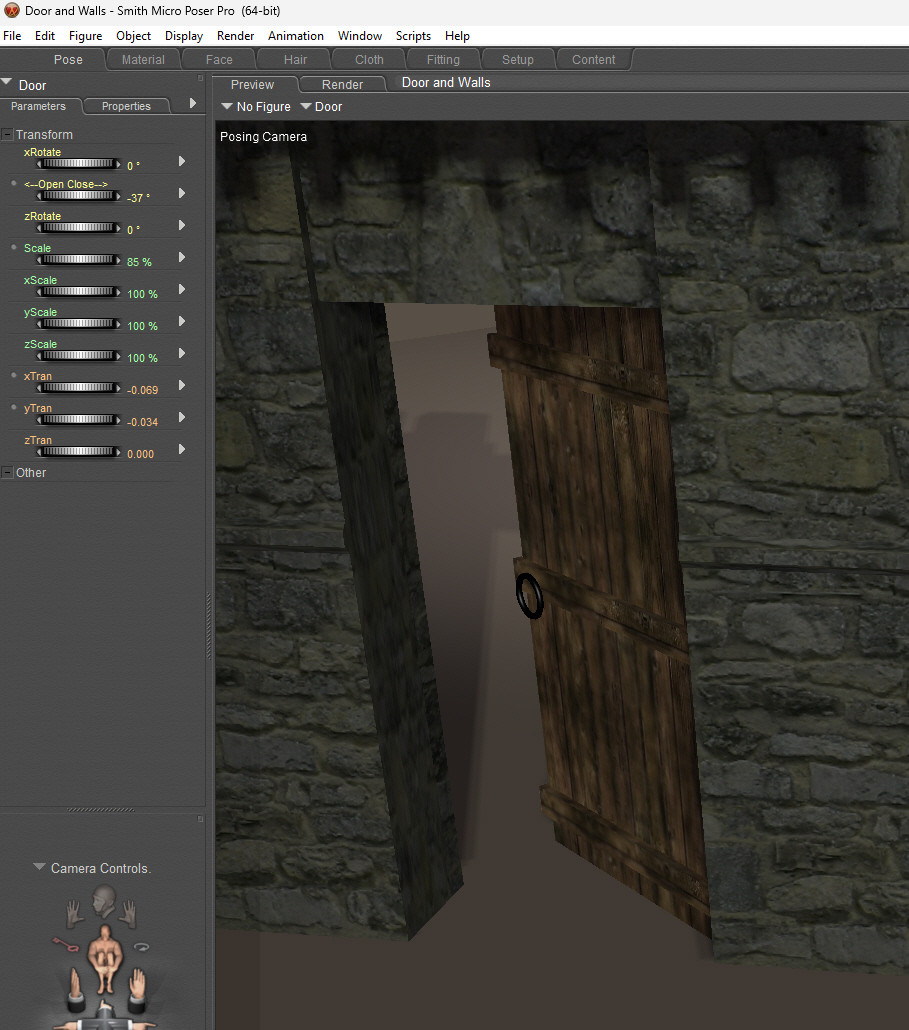Open the Scripts menu
The width and height of the screenshot is (909, 1030).
(413, 35)
